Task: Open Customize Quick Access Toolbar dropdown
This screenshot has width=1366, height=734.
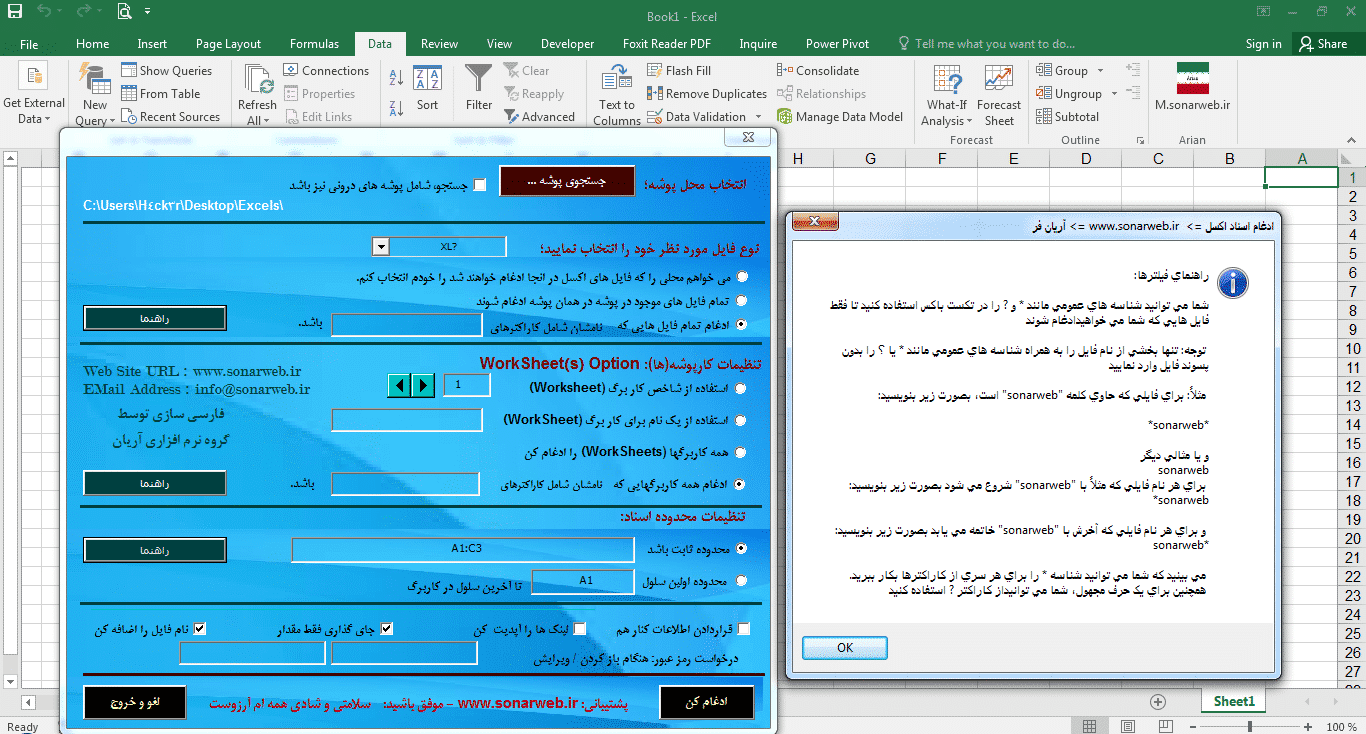Action: tap(148, 13)
